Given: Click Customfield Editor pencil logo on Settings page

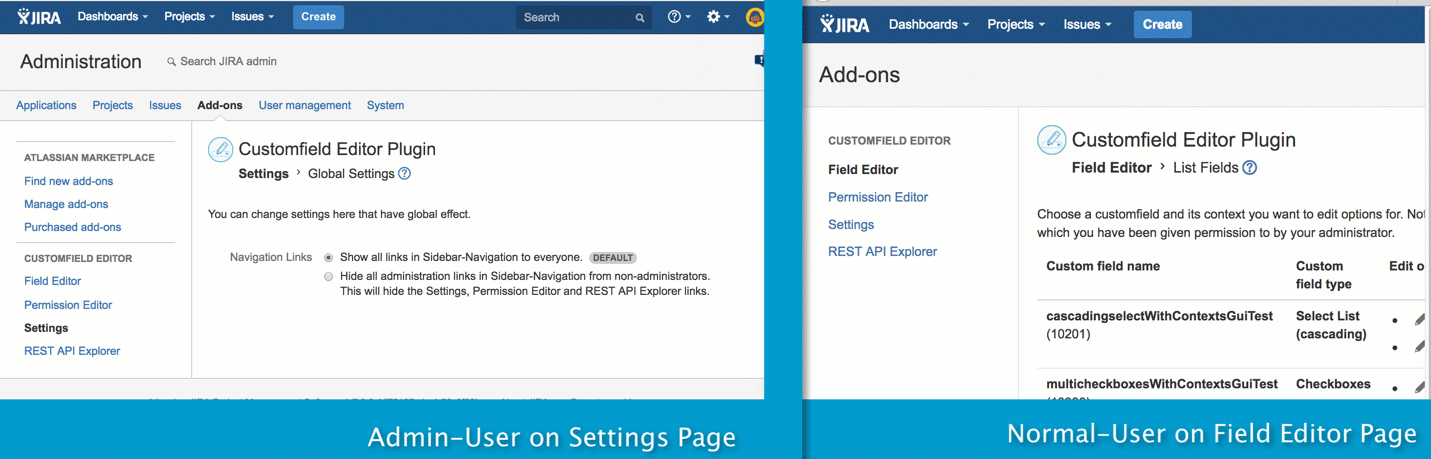Looking at the screenshot, I should (220, 150).
